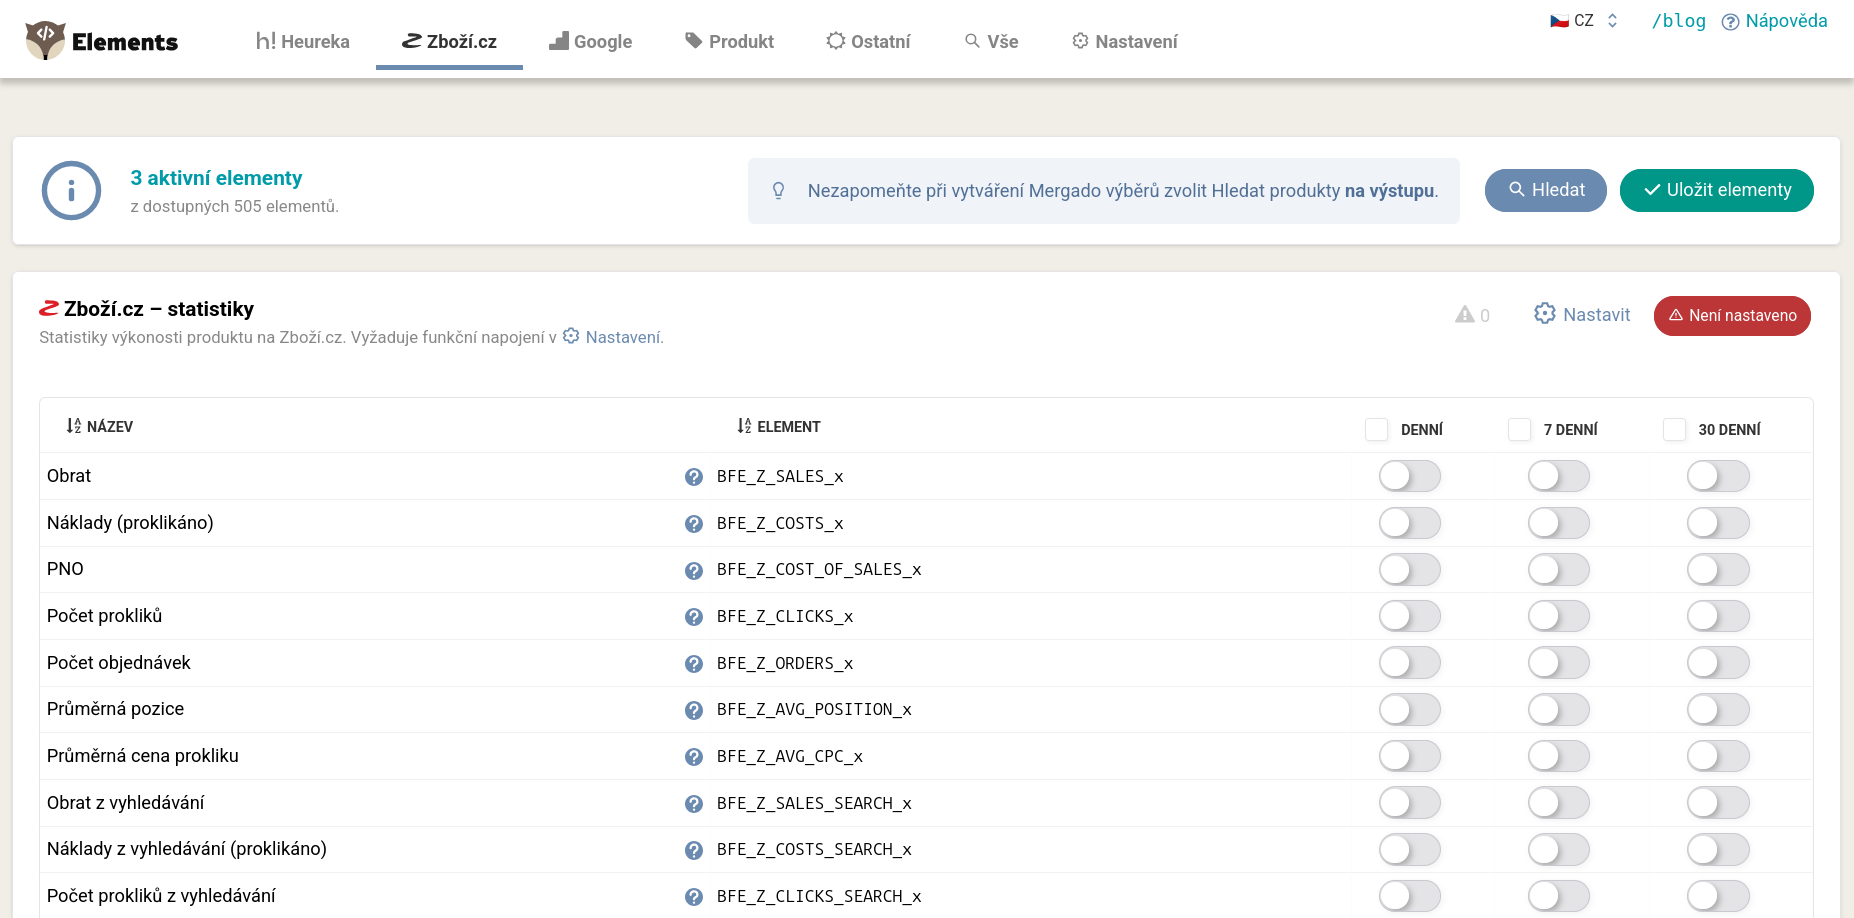The width and height of the screenshot is (1854, 918).
Task: Switch to the Google tab
Action: pyautogui.click(x=591, y=41)
